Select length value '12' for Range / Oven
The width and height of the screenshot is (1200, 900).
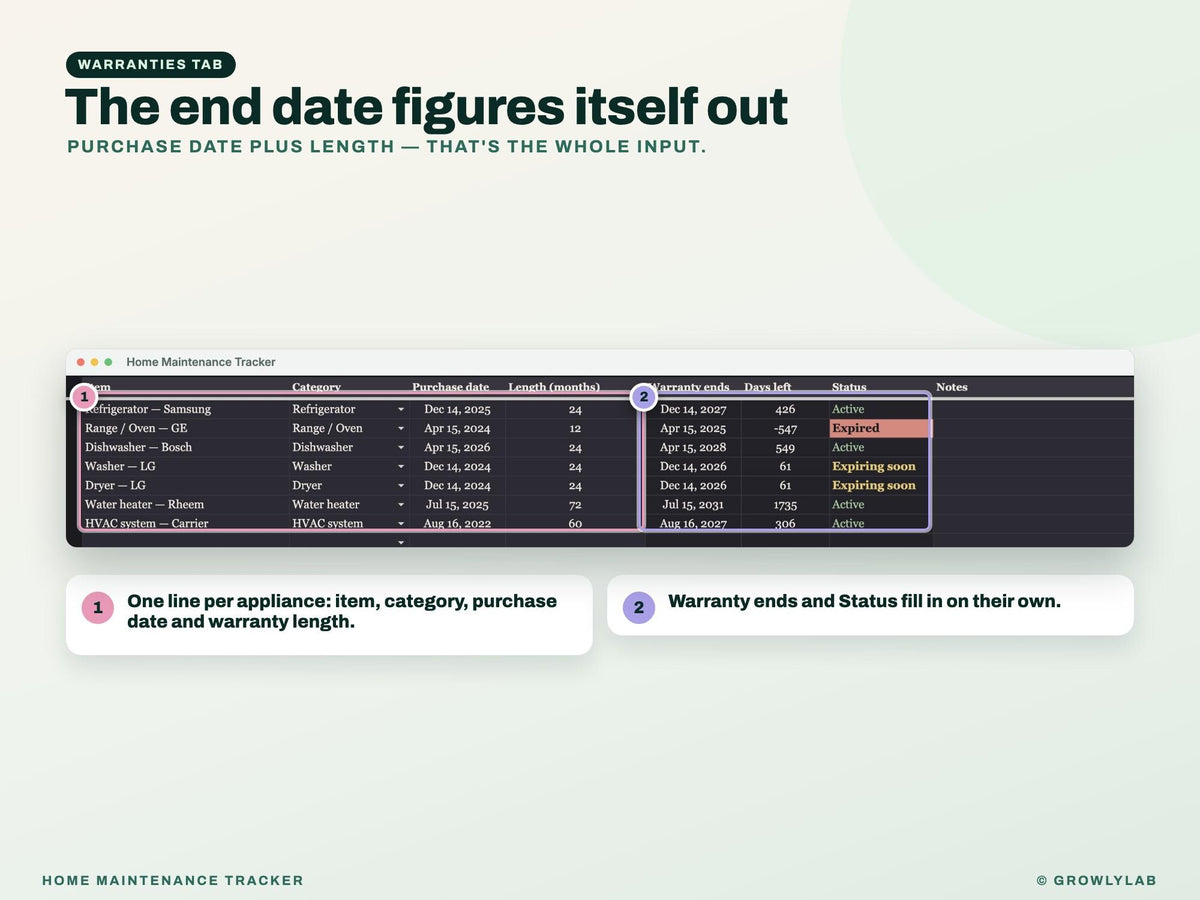pyautogui.click(x=575, y=428)
